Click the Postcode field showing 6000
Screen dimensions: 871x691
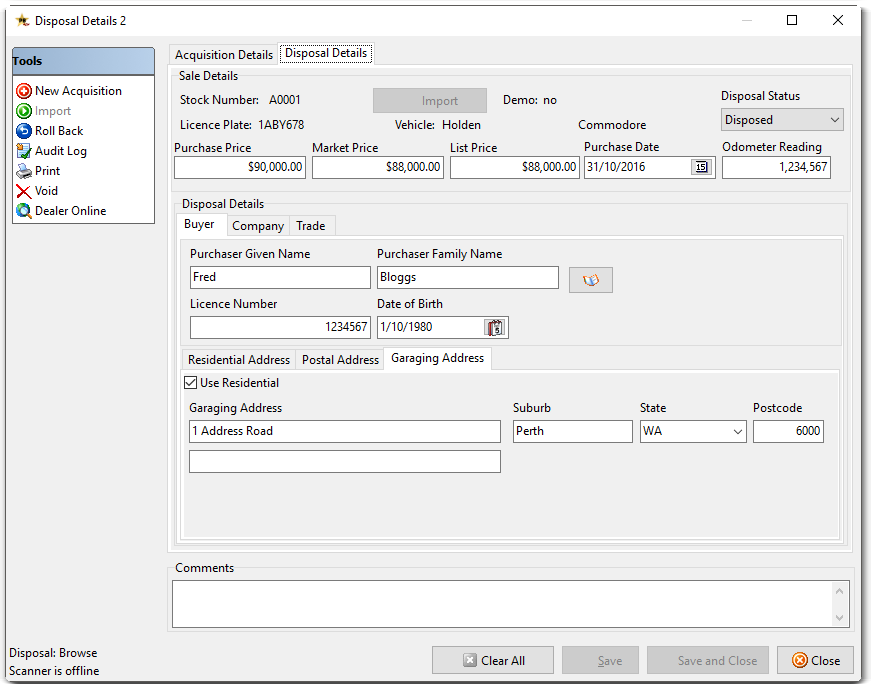tap(788, 431)
